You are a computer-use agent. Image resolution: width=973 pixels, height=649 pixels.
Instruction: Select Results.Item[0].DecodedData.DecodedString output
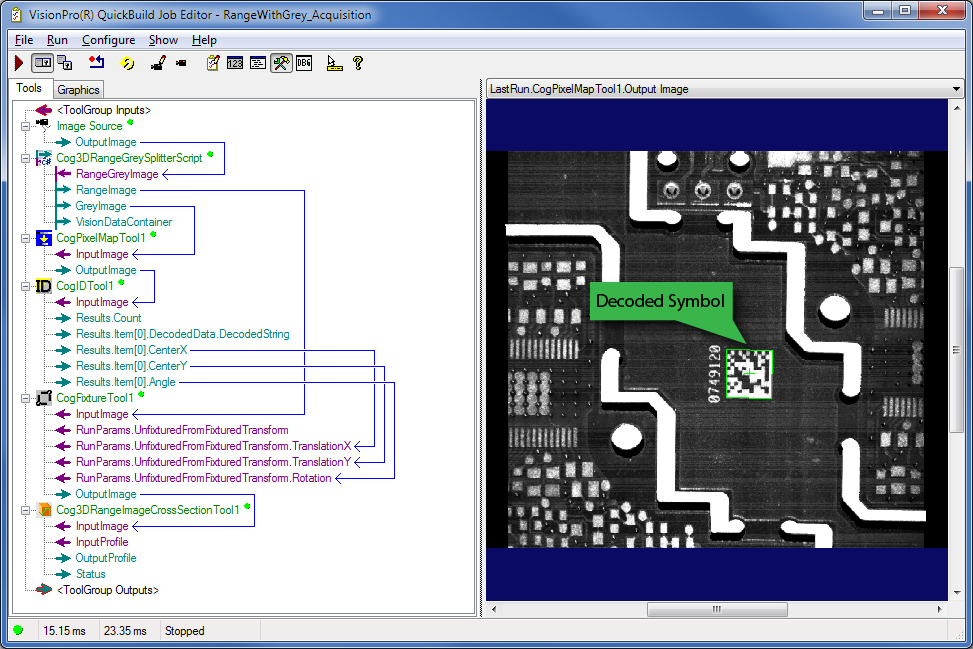(x=182, y=334)
